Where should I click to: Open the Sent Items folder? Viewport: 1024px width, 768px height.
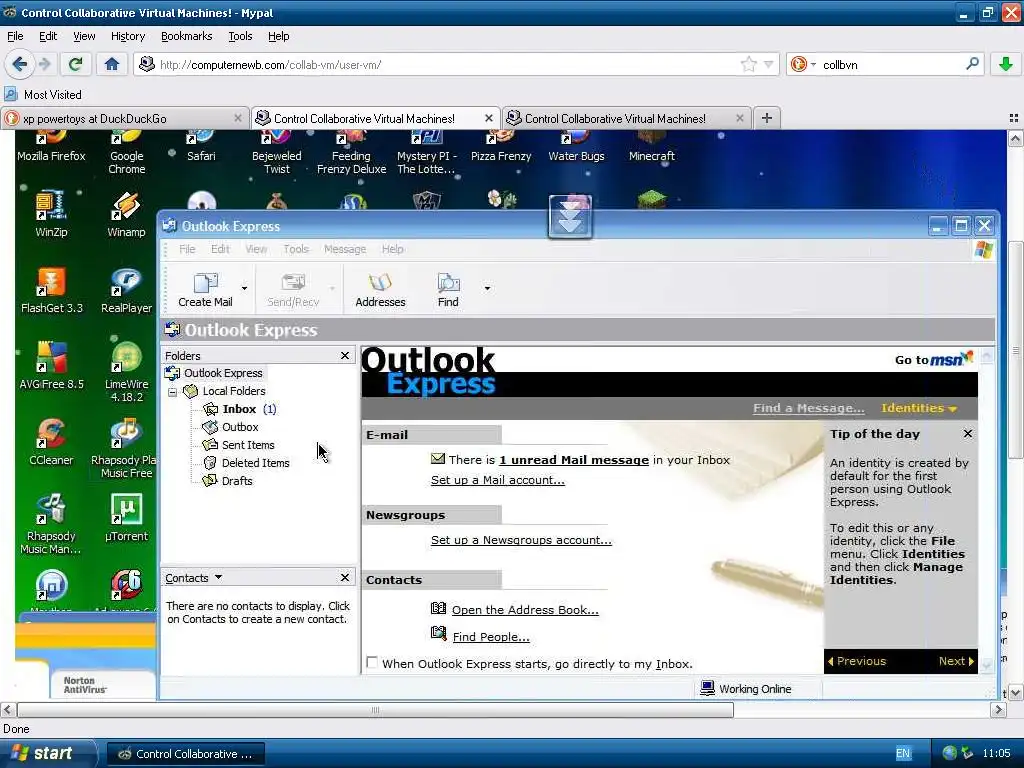[x=238, y=445]
